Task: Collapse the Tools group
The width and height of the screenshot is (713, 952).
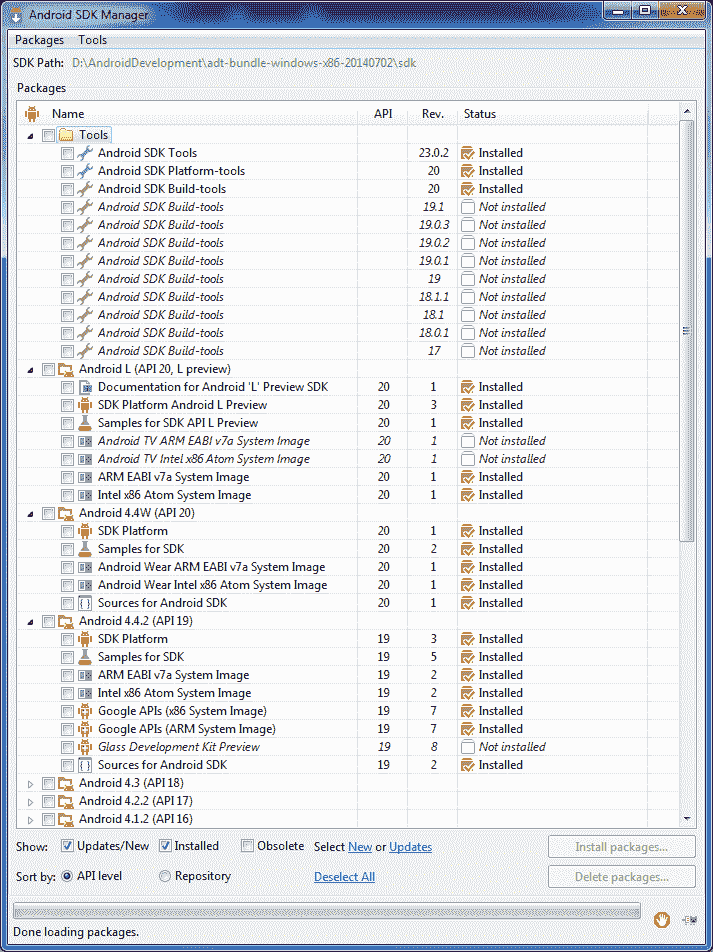Action: coord(30,135)
